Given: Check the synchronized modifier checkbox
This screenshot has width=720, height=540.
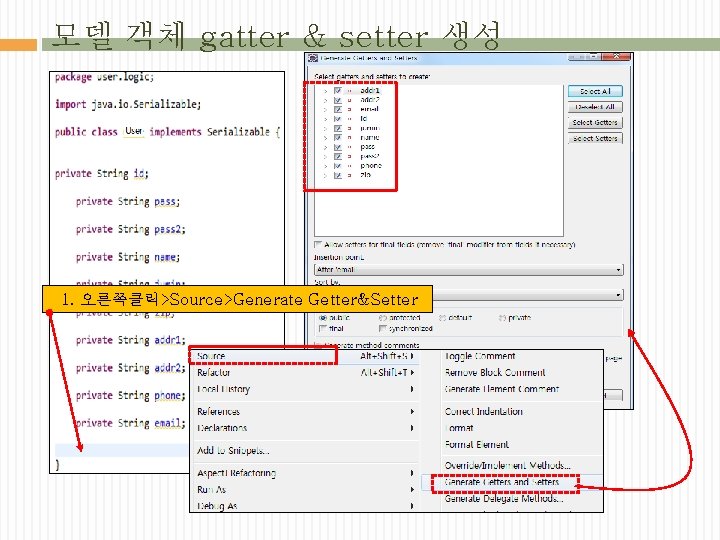Looking at the screenshot, I should point(382,328).
